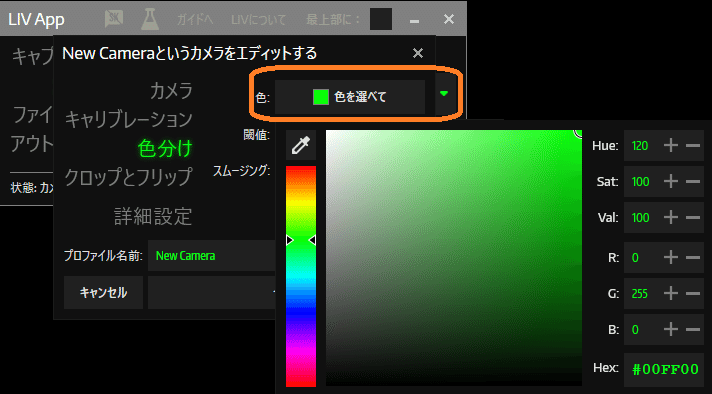Click the Hex field #00FF00
Screen dimensions: 712x394
(664, 369)
